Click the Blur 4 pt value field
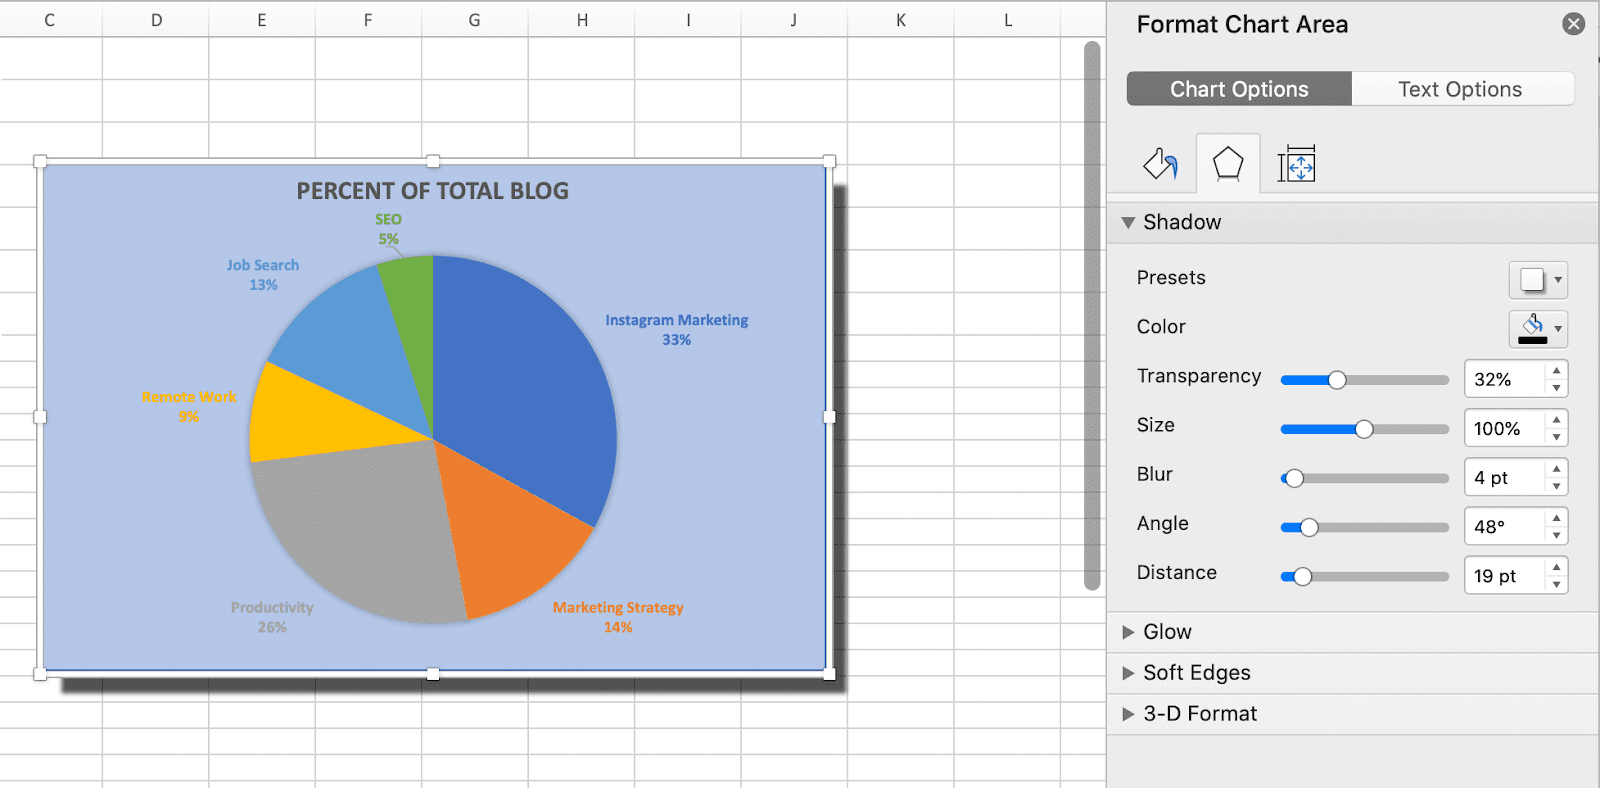 pyautogui.click(x=1505, y=477)
